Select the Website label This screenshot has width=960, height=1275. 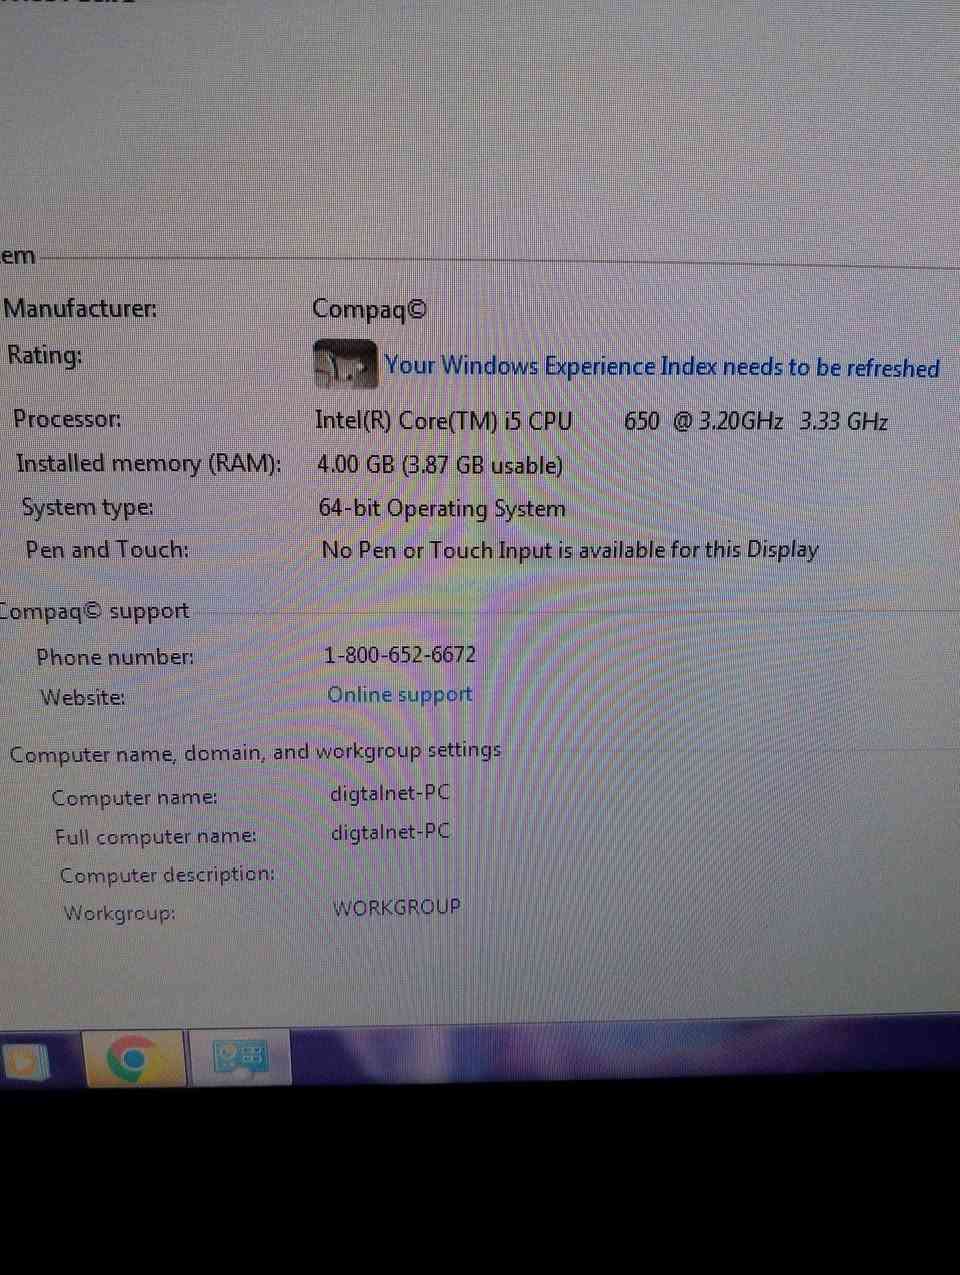(83, 697)
